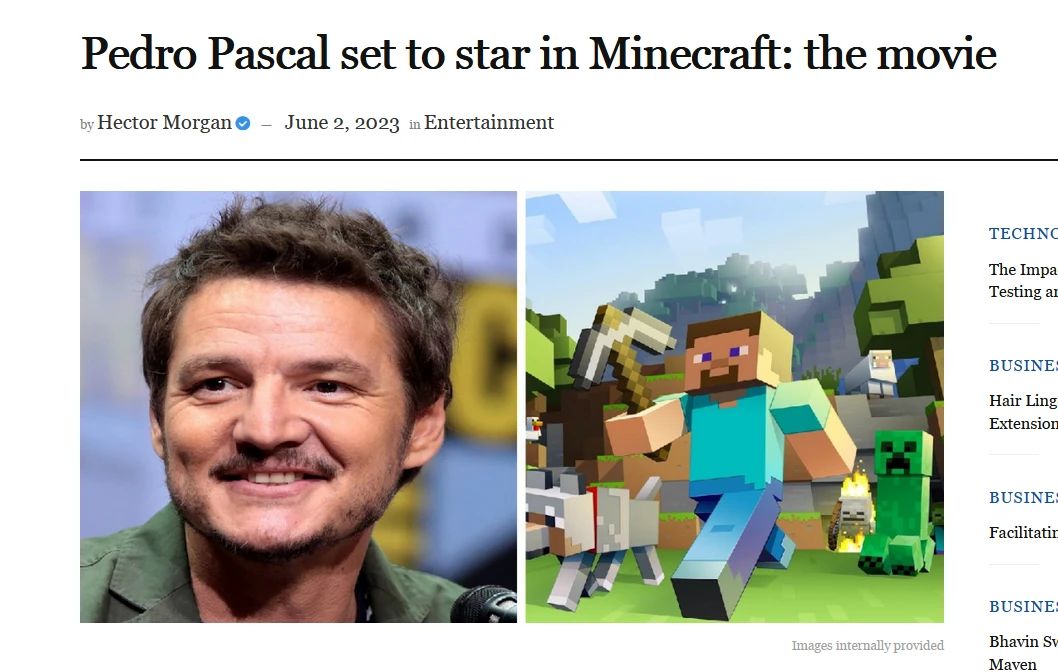Open the "Facilitatin..." sidebar article
The image size is (1058, 672).
[1023, 532]
